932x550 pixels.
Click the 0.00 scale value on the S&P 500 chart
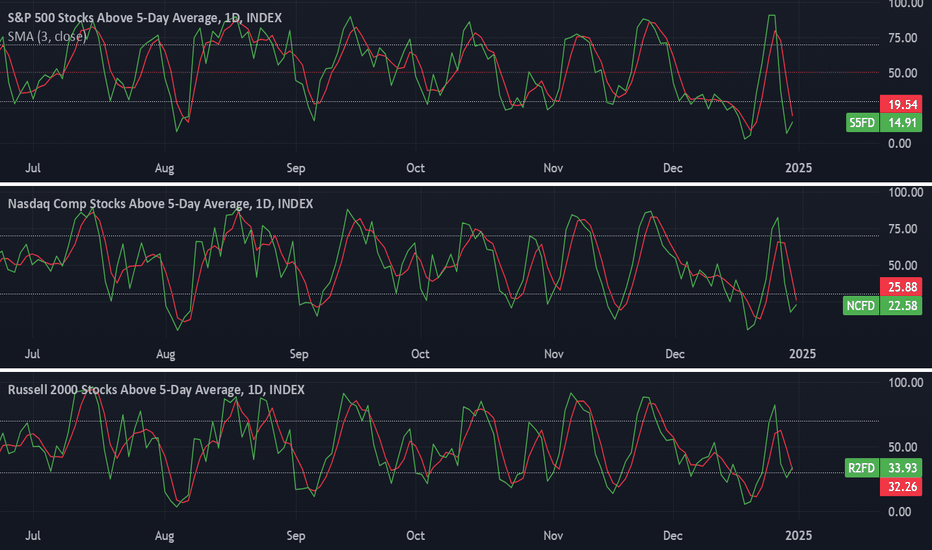click(x=899, y=143)
